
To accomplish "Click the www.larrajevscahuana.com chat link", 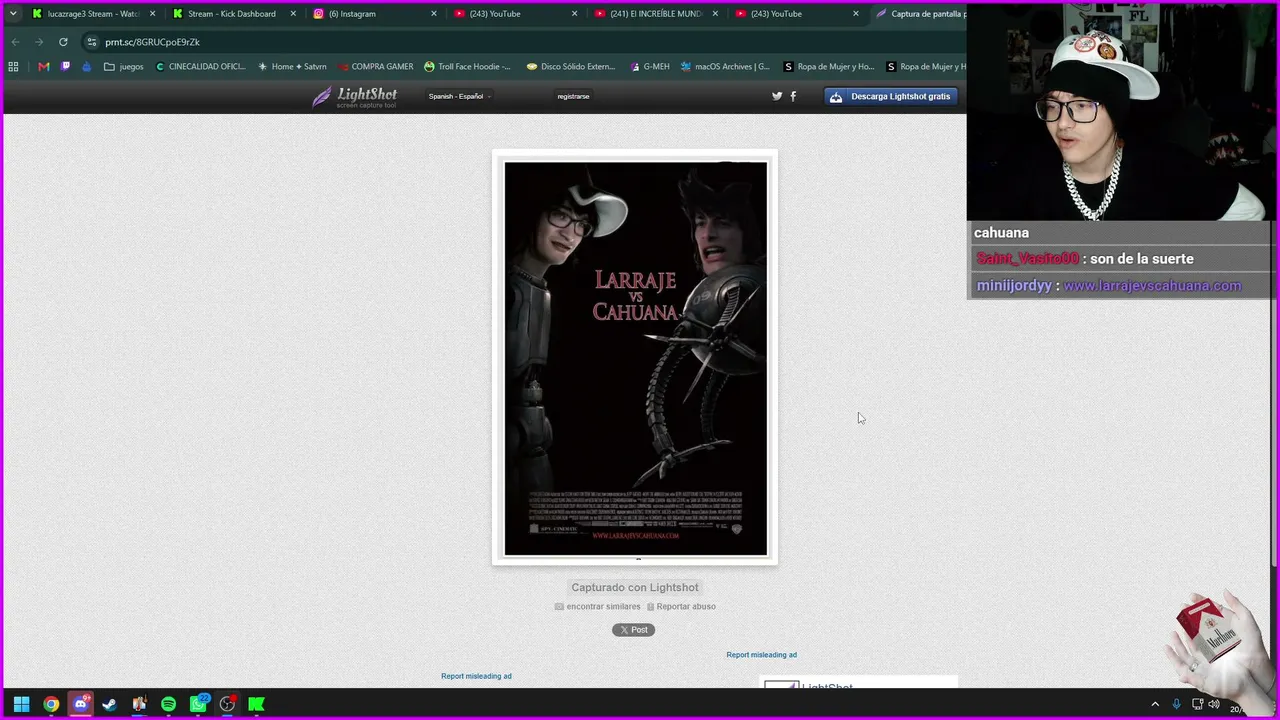I will coord(1152,285).
